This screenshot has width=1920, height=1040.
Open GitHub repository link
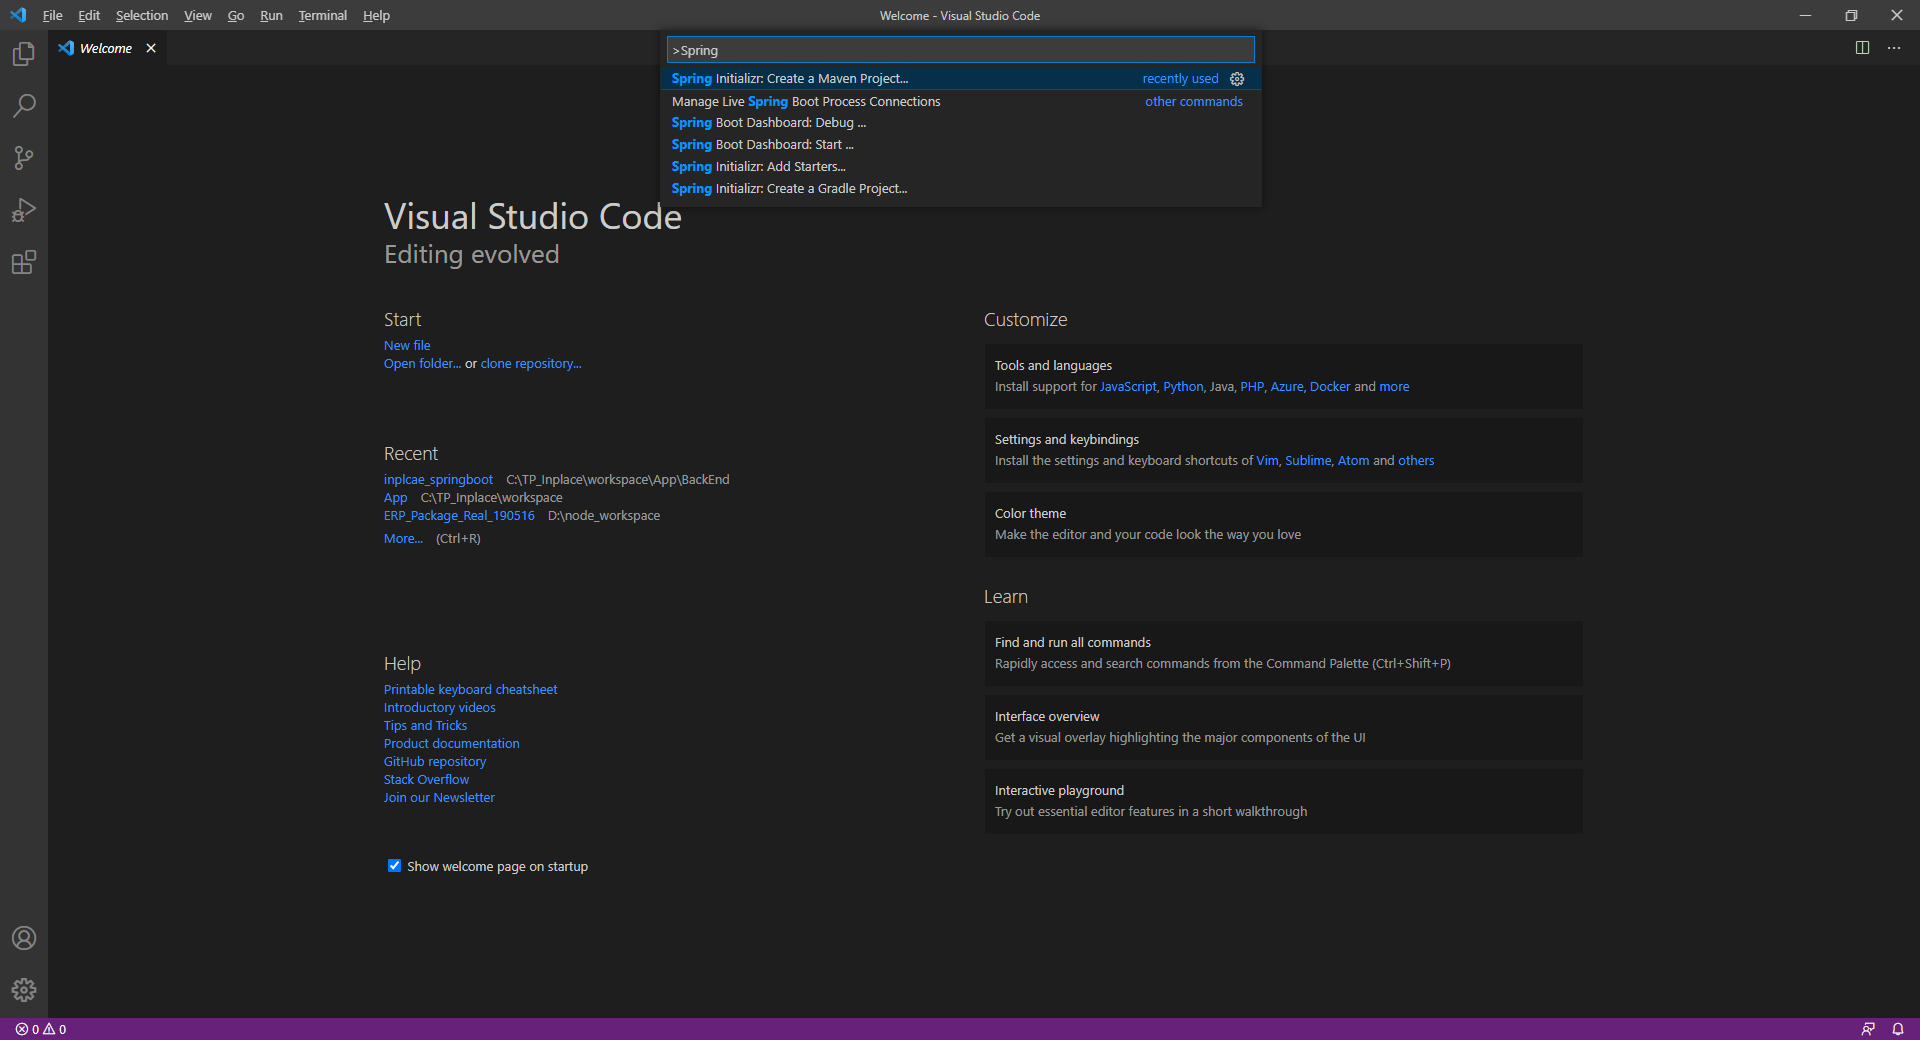tap(435, 762)
